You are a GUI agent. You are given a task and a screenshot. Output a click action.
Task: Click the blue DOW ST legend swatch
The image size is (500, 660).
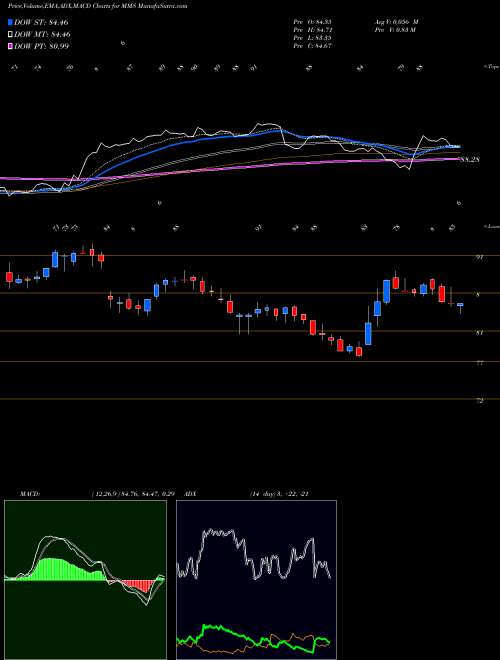10,22
